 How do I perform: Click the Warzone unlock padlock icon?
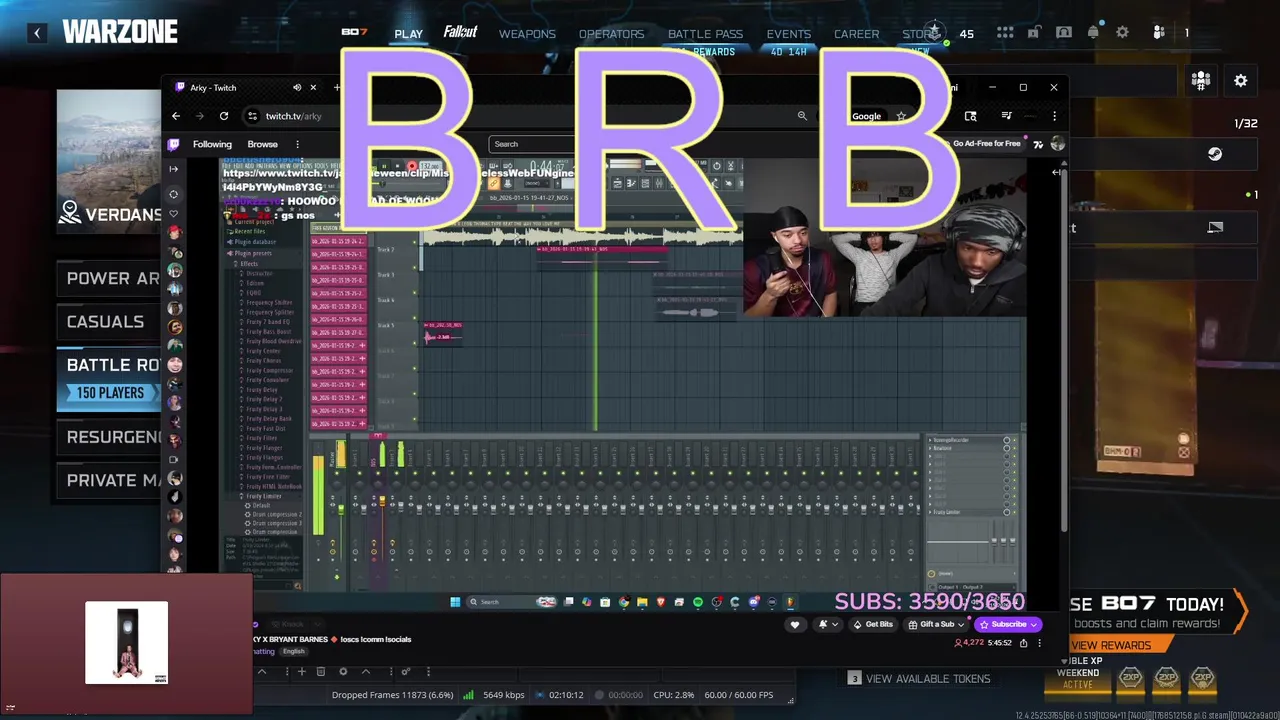tap(1035, 33)
